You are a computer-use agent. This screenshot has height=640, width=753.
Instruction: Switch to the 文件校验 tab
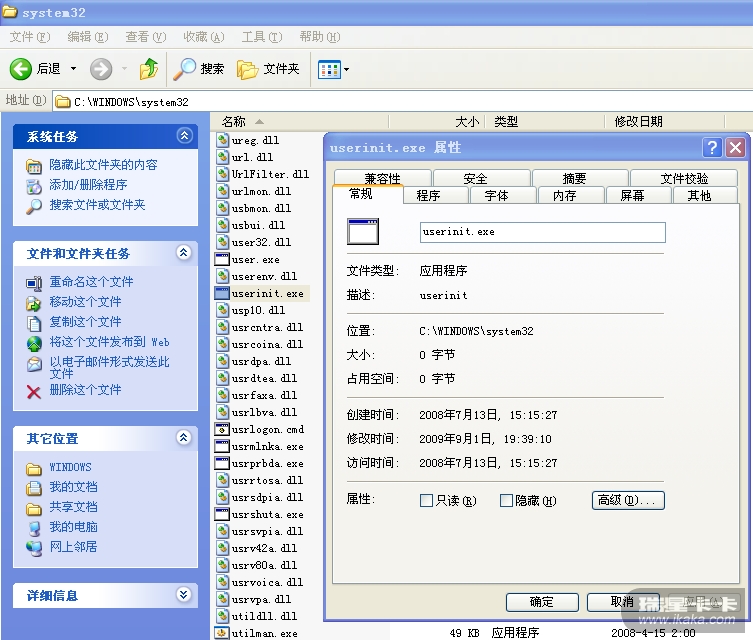[684, 178]
